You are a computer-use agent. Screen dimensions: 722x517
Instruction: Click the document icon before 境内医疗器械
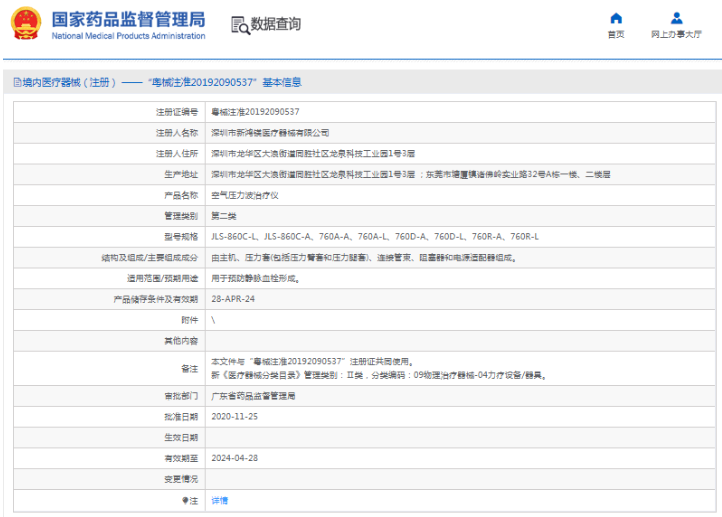[x=17, y=82]
